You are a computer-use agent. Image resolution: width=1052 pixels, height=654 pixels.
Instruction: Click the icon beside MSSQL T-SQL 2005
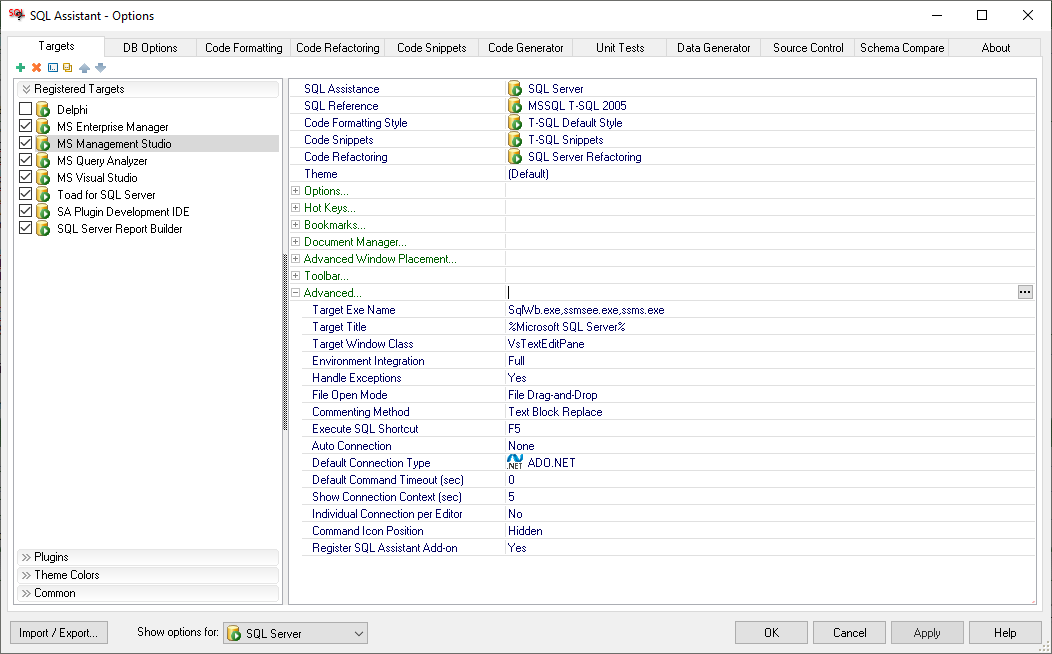pos(515,105)
